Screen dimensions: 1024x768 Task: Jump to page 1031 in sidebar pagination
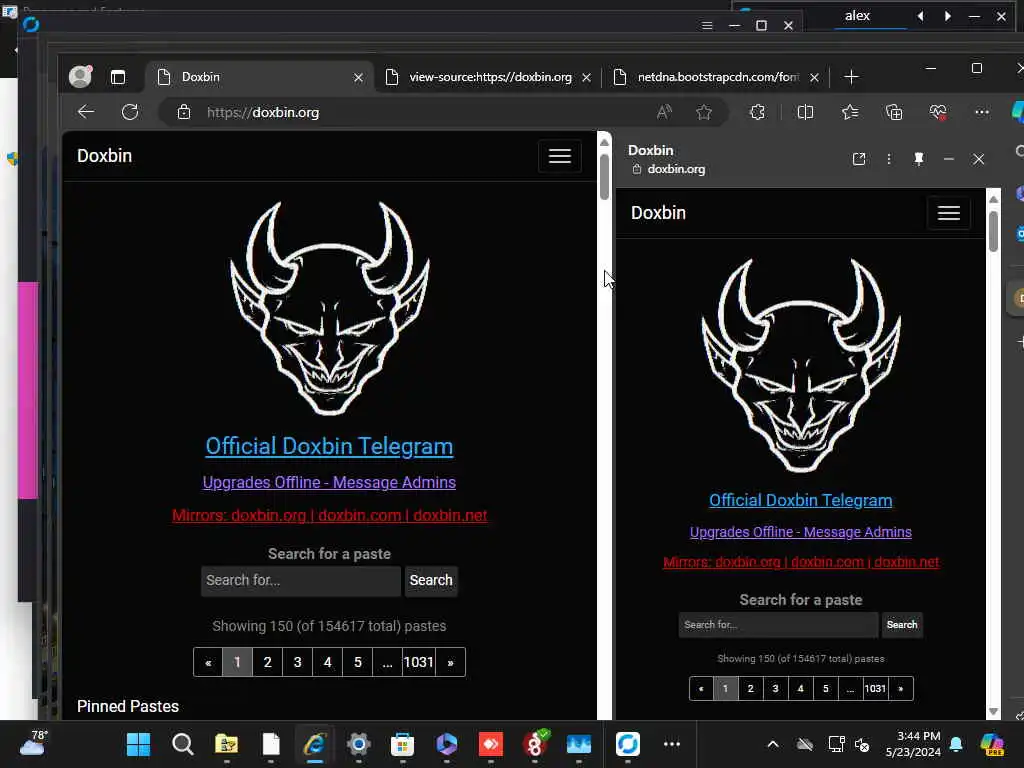click(875, 688)
